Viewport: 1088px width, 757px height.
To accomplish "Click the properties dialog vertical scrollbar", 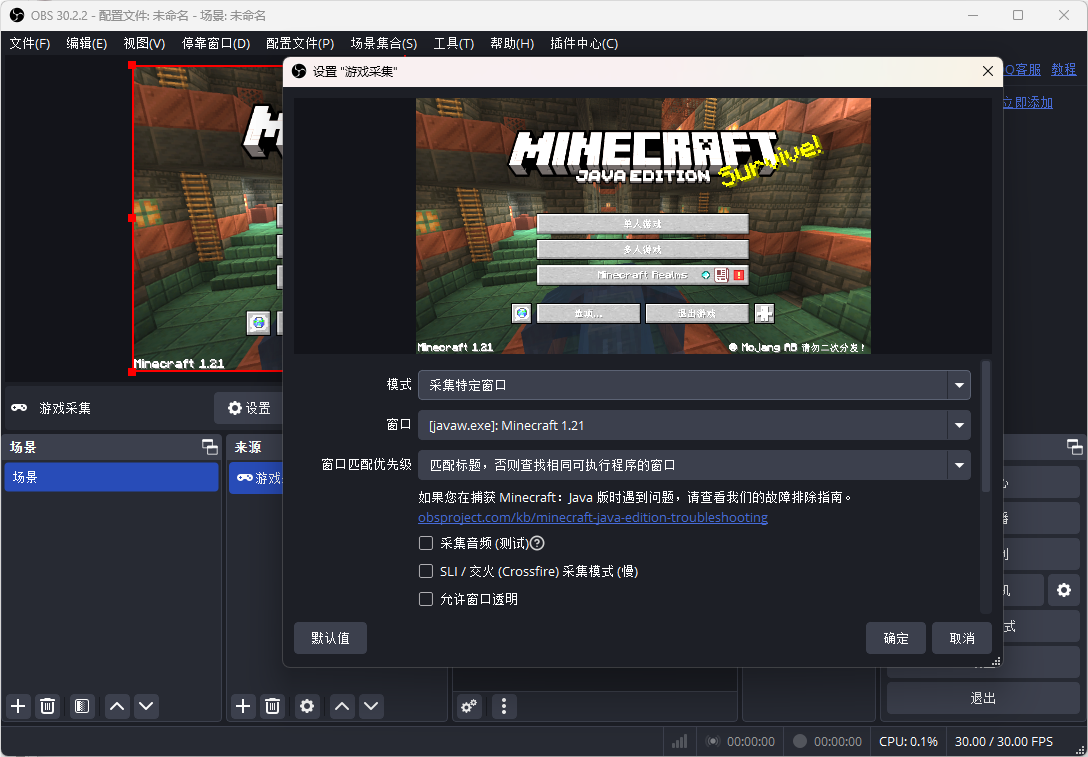I will point(986,427).
